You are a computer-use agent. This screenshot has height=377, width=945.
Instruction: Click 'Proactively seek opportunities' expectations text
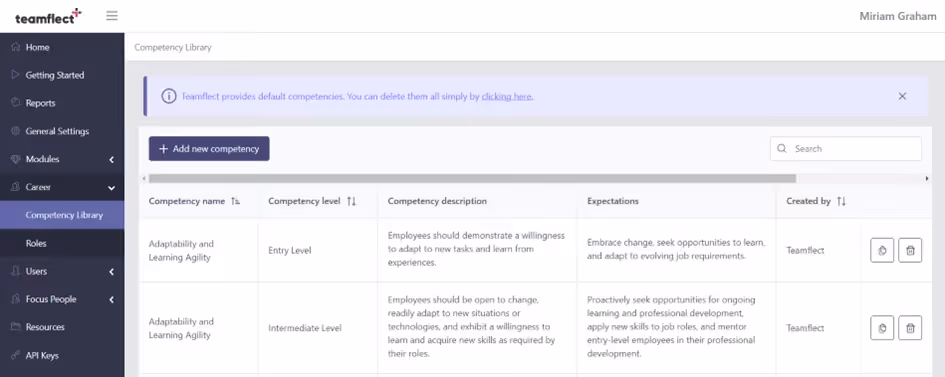[671, 327]
